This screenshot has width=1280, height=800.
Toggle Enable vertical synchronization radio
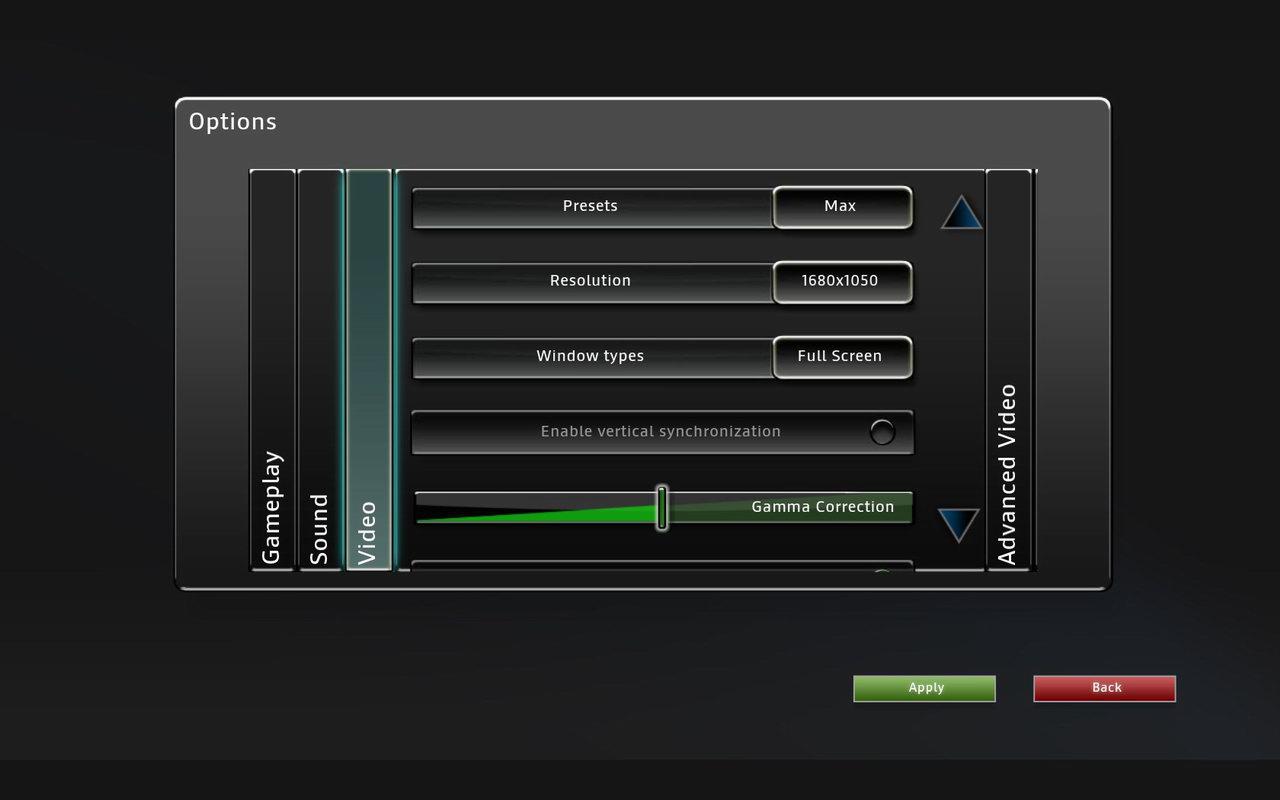[882, 432]
